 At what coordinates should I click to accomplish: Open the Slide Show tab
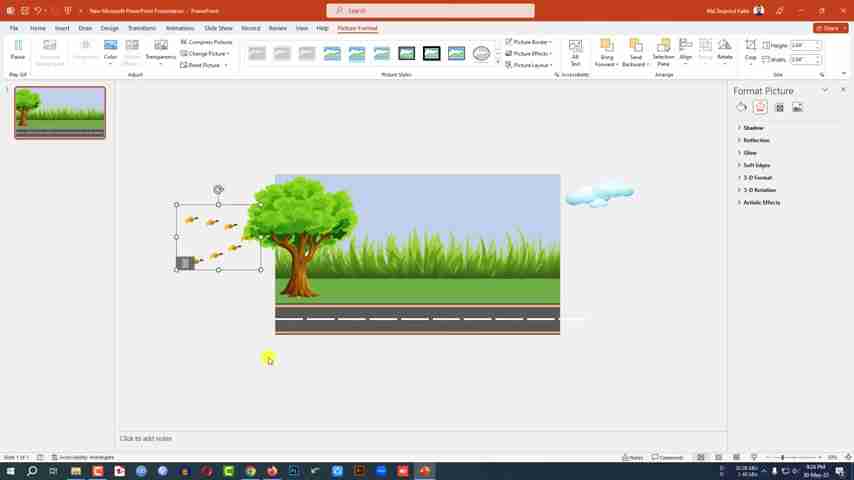[x=218, y=28]
